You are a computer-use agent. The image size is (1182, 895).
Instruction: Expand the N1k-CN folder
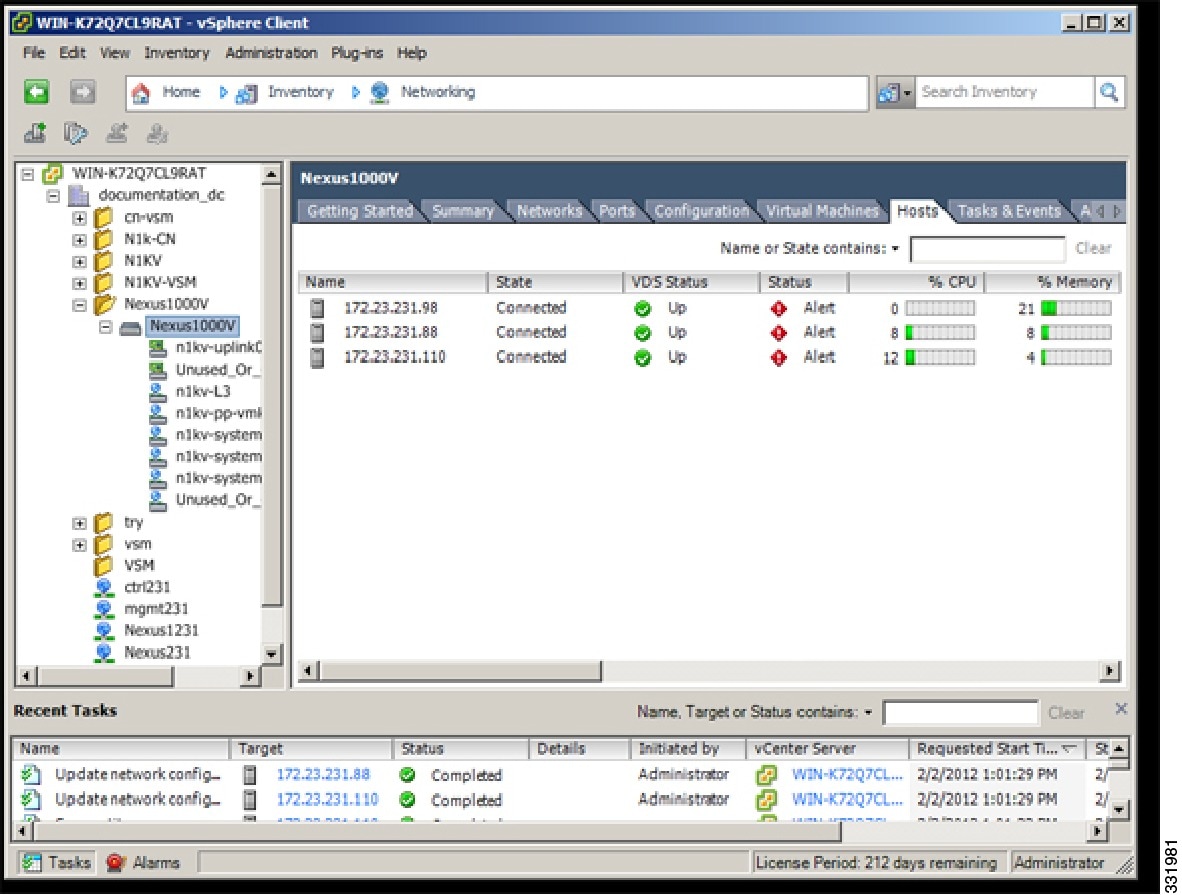pyautogui.click(x=79, y=240)
